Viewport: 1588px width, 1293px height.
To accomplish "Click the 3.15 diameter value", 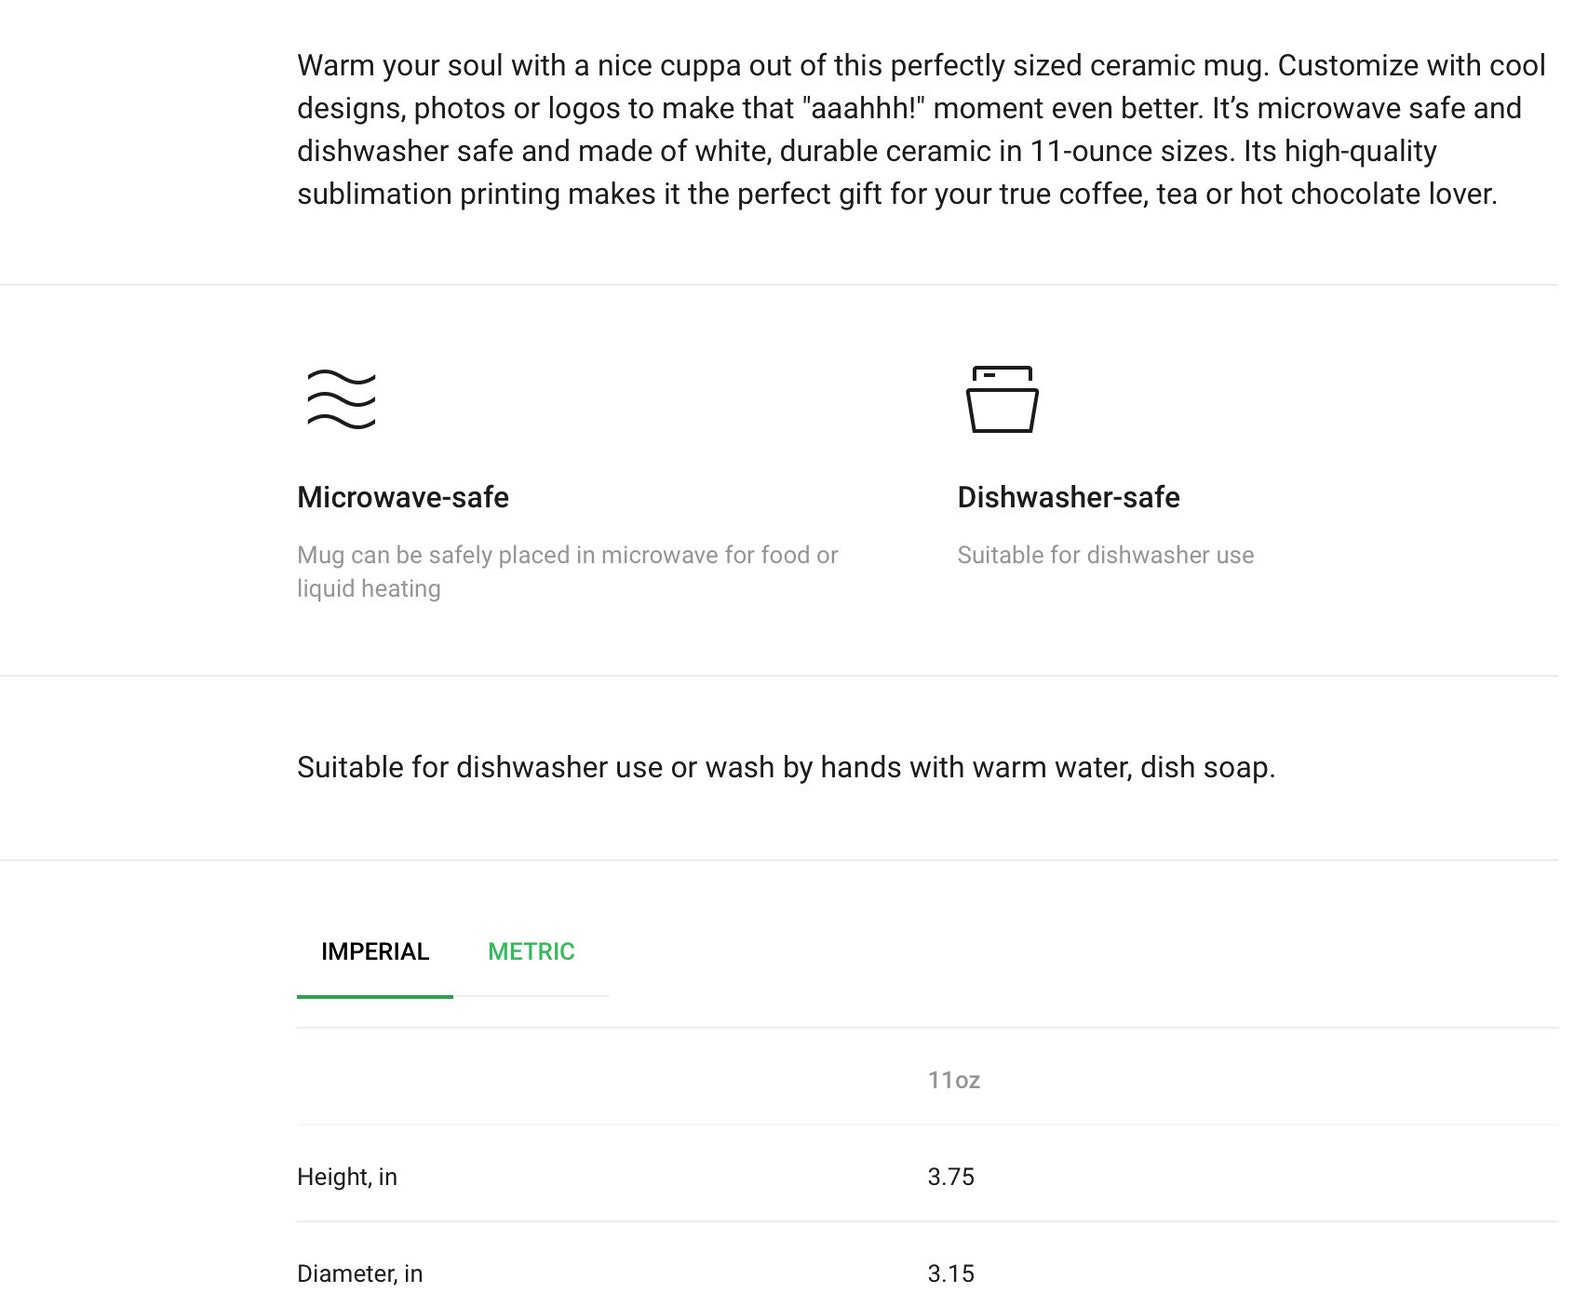I will click(x=951, y=1273).
